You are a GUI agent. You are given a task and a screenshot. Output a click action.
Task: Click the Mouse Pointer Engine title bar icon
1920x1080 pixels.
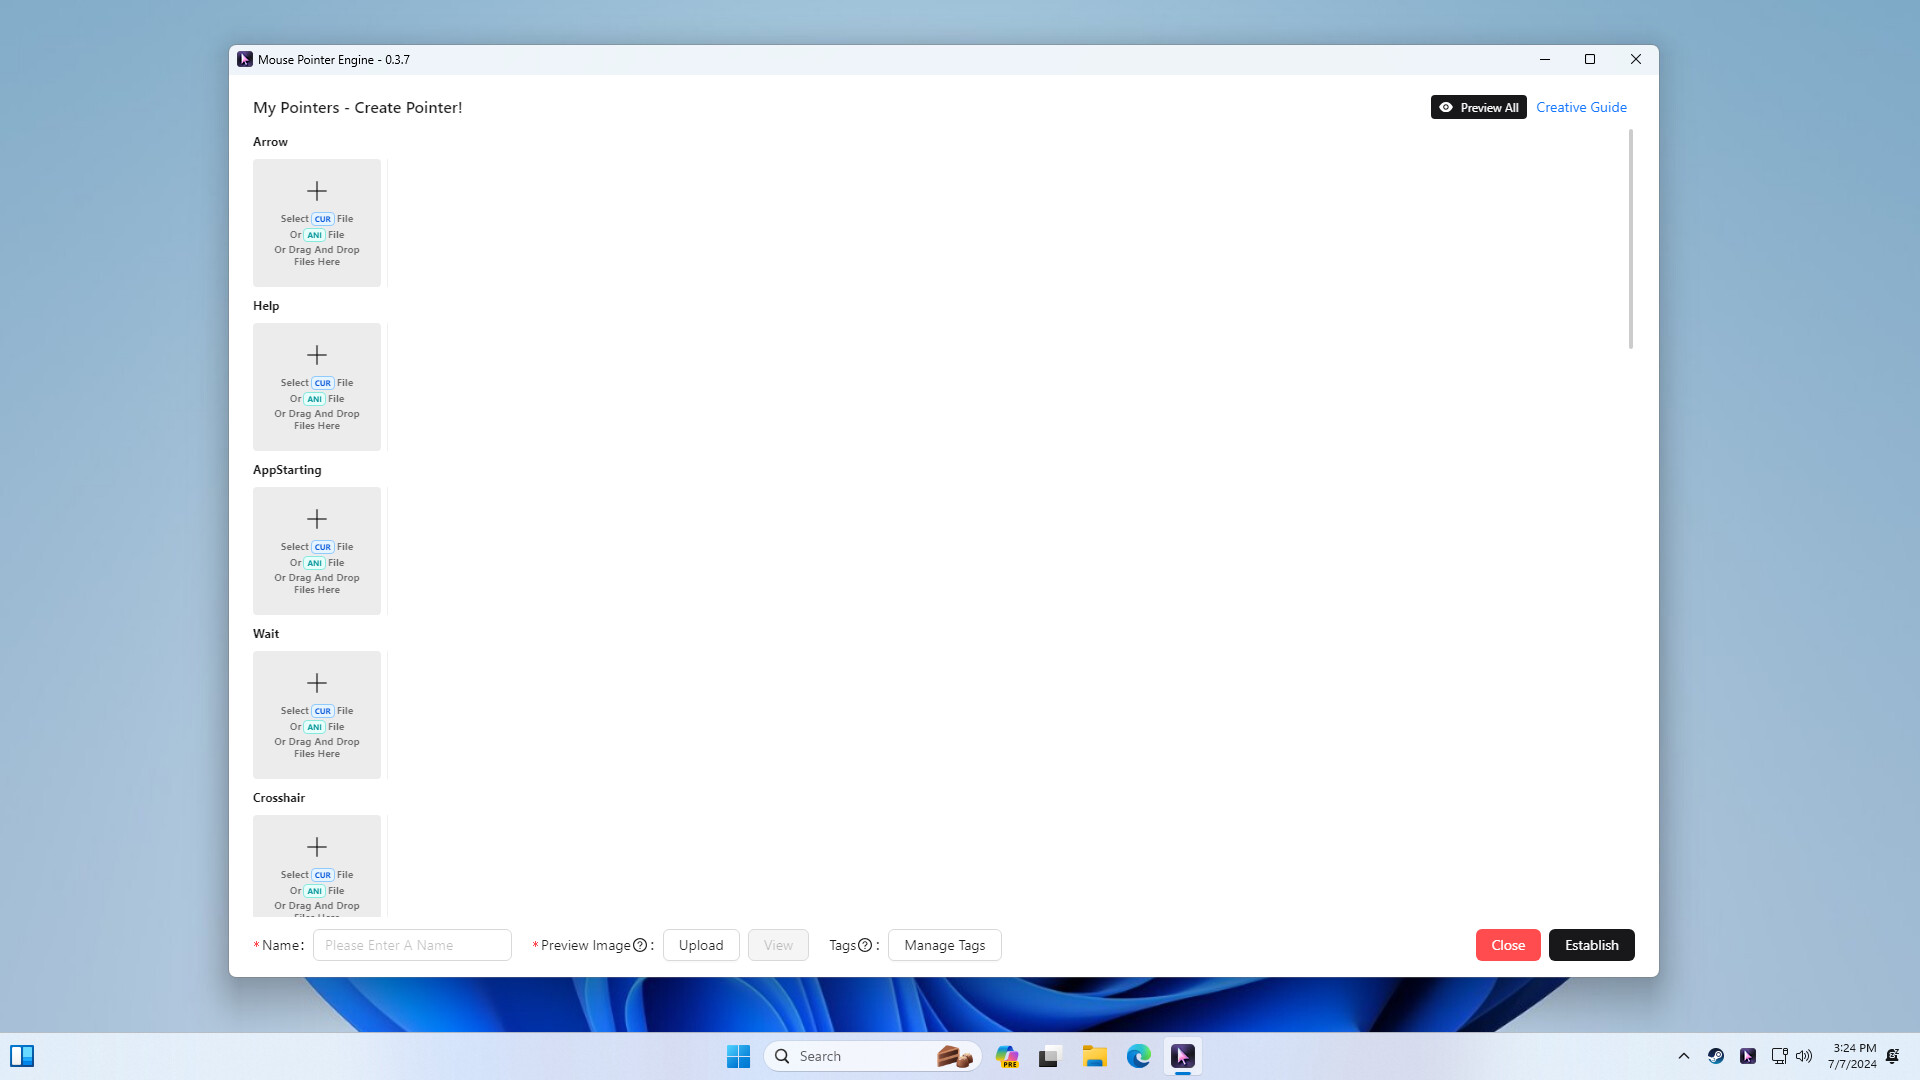tap(243, 59)
